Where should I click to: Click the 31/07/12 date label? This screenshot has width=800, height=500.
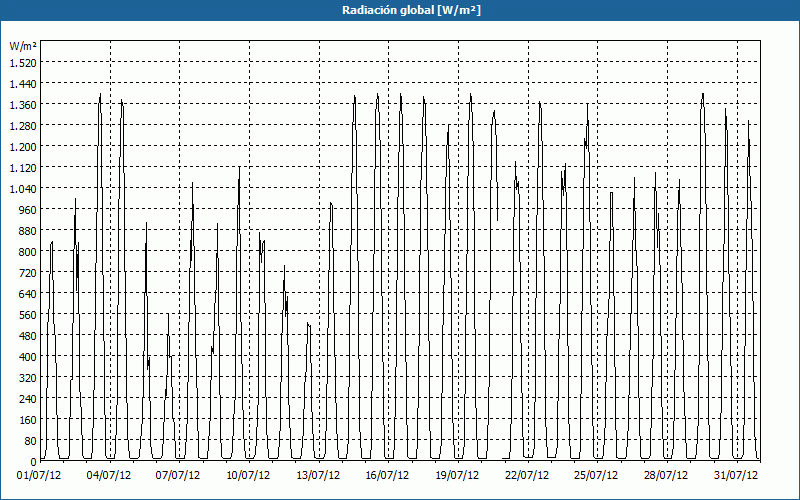click(736, 476)
